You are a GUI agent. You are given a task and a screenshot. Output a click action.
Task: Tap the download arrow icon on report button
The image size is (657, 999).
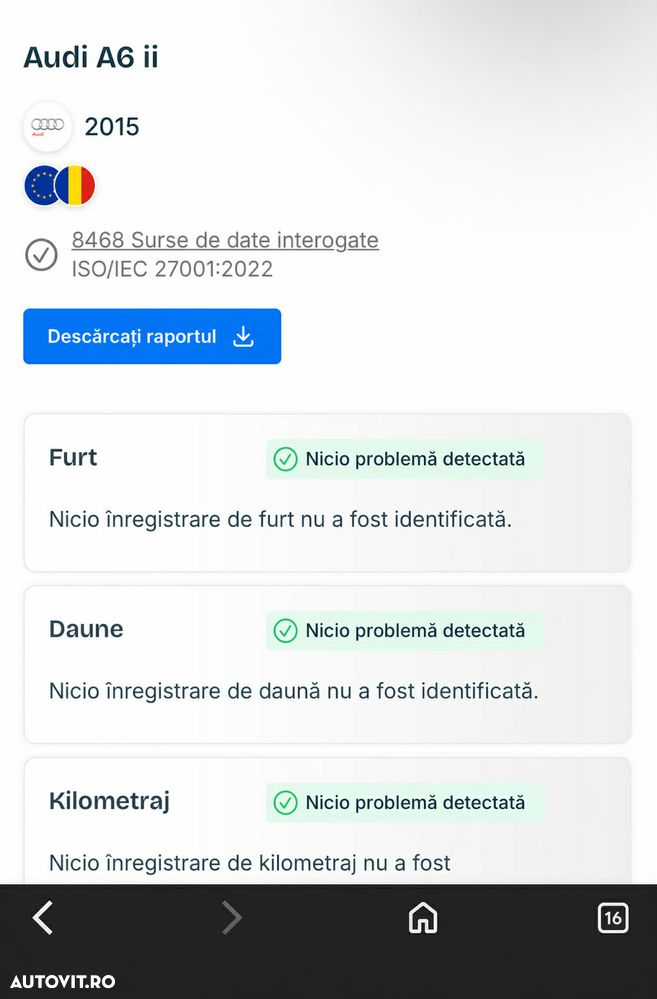coord(243,337)
